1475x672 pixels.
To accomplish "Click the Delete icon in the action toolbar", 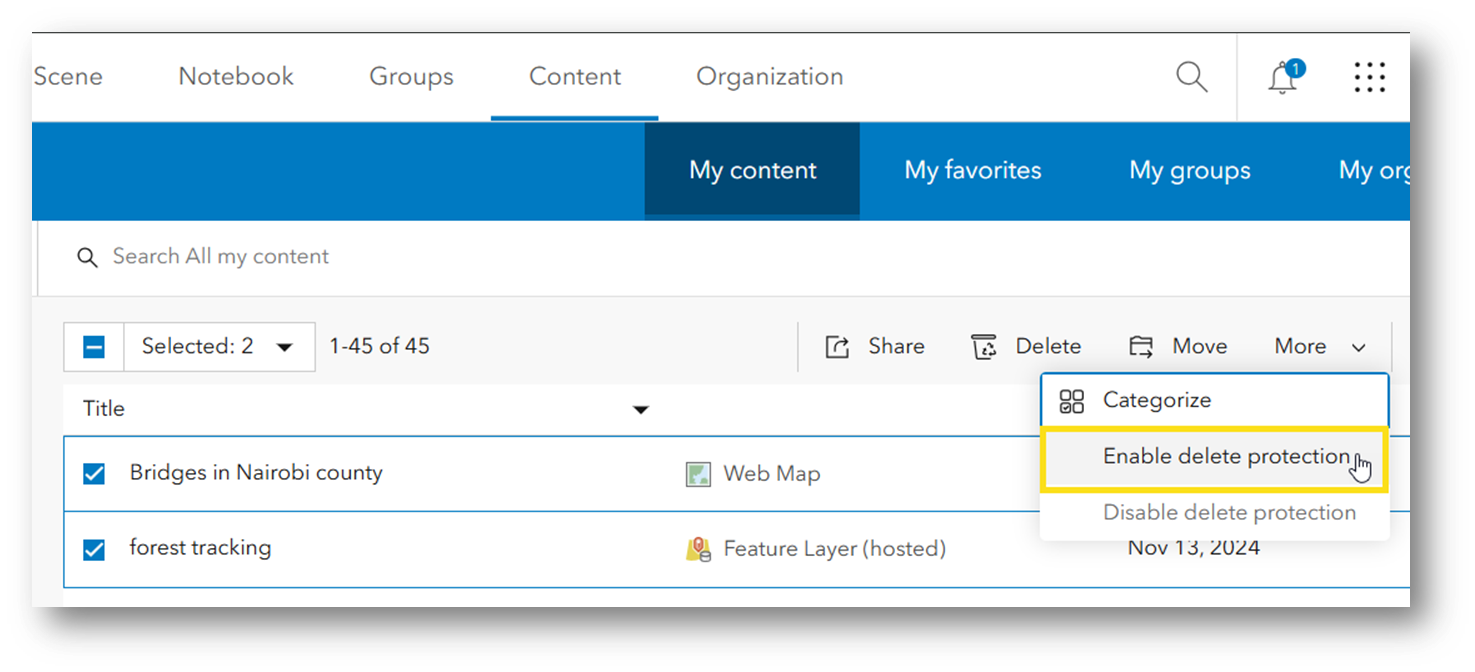I will 985,346.
